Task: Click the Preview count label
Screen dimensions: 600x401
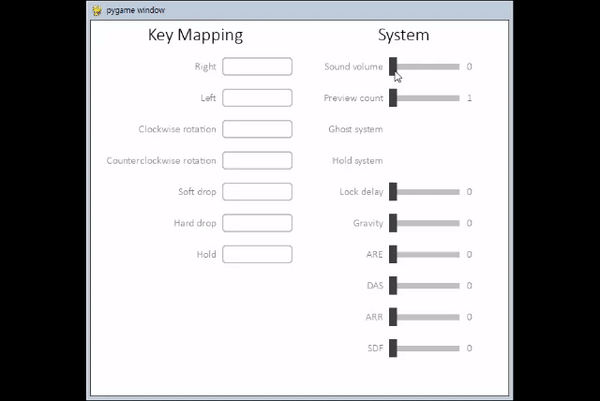Action: (354, 98)
